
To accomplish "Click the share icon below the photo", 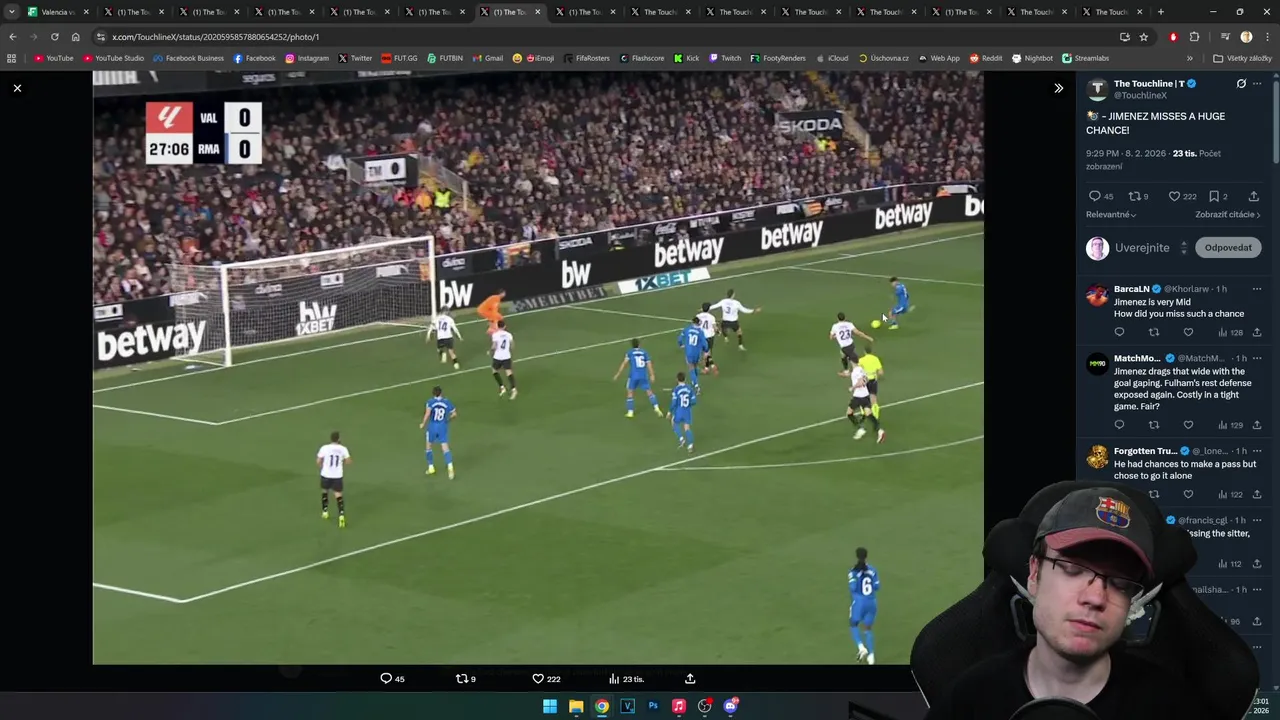I will (690, 679).
